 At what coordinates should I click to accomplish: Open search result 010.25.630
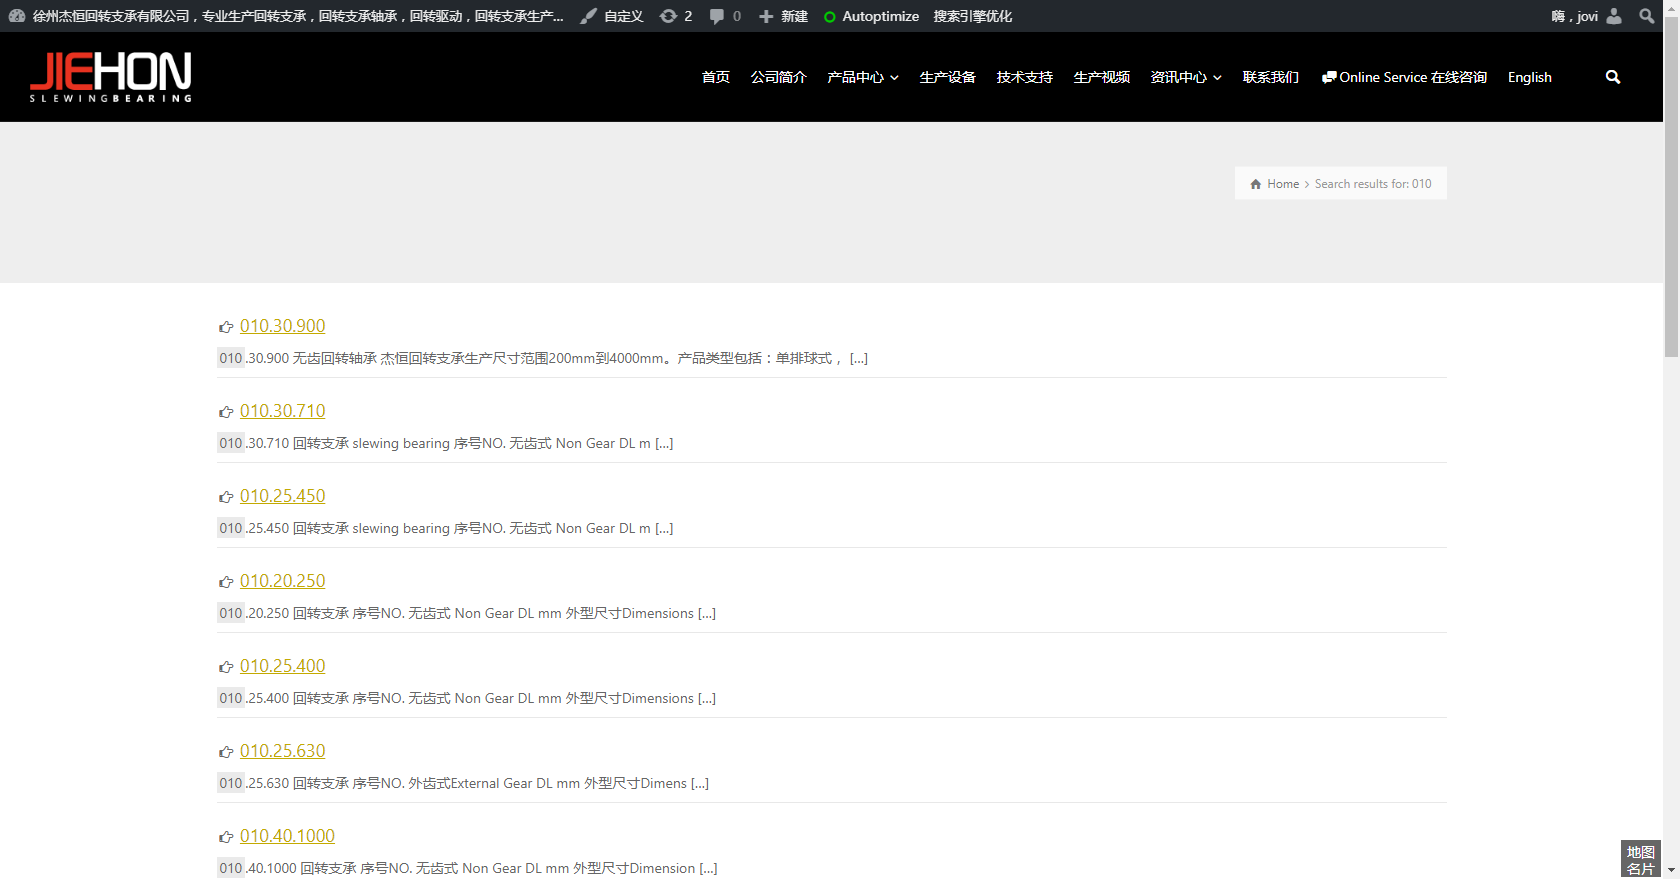[x=282, y=751]
